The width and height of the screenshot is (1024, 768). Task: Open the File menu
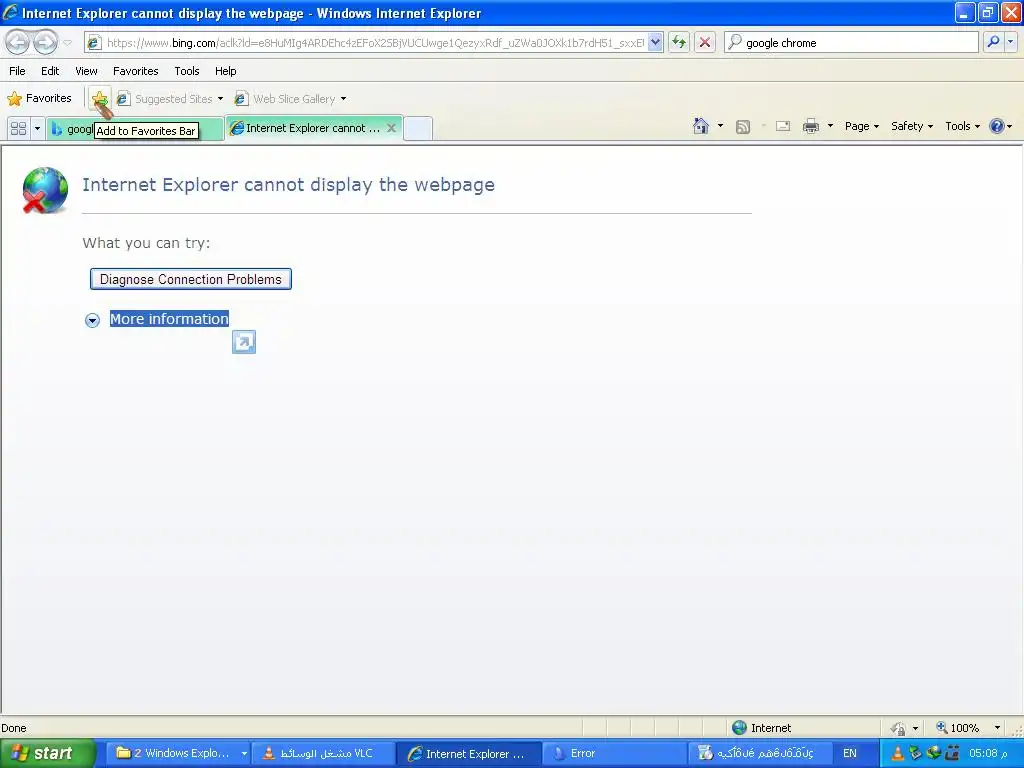[x=17, y=71]
